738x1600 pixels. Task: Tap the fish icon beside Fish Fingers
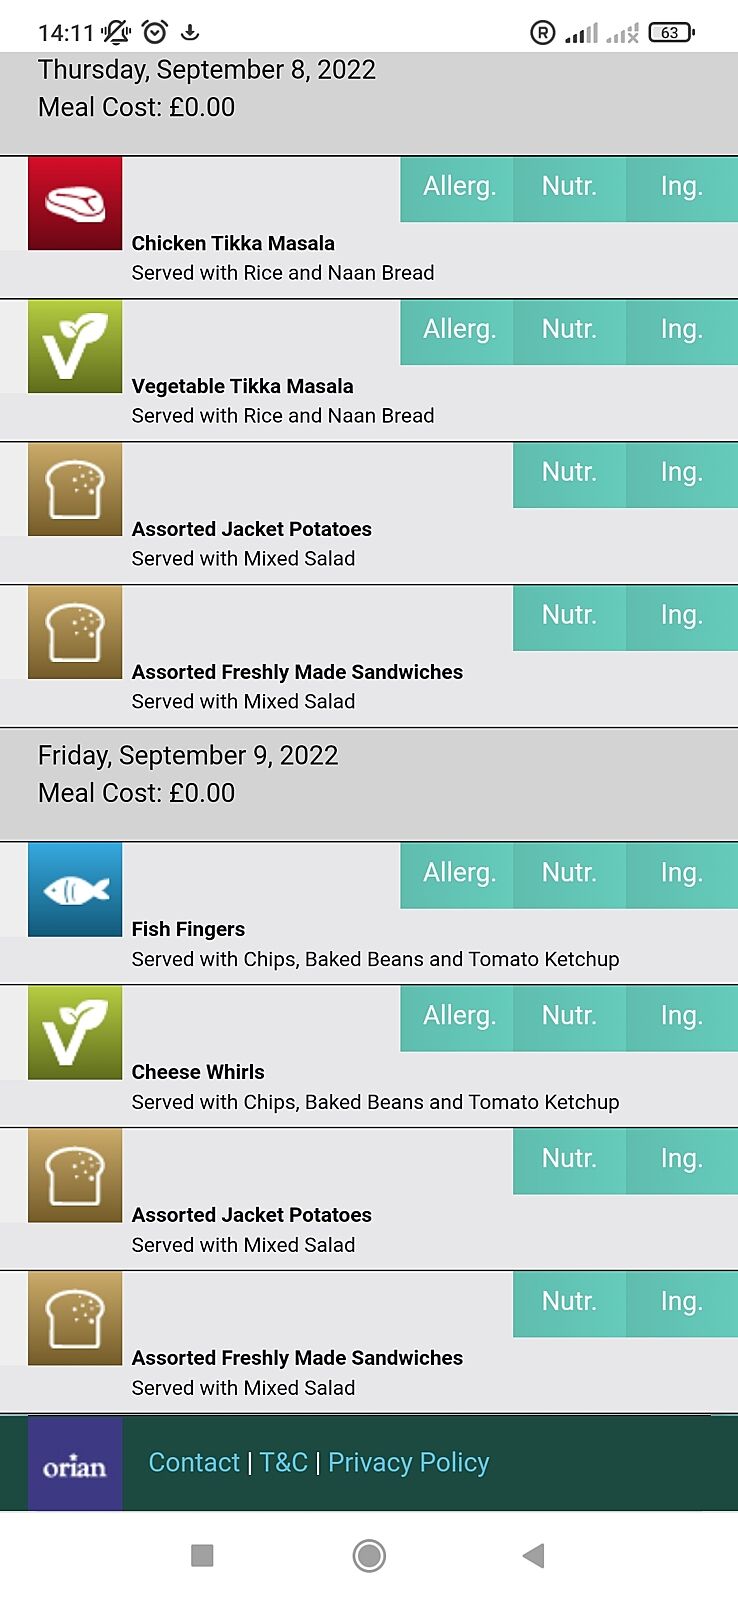75,889
